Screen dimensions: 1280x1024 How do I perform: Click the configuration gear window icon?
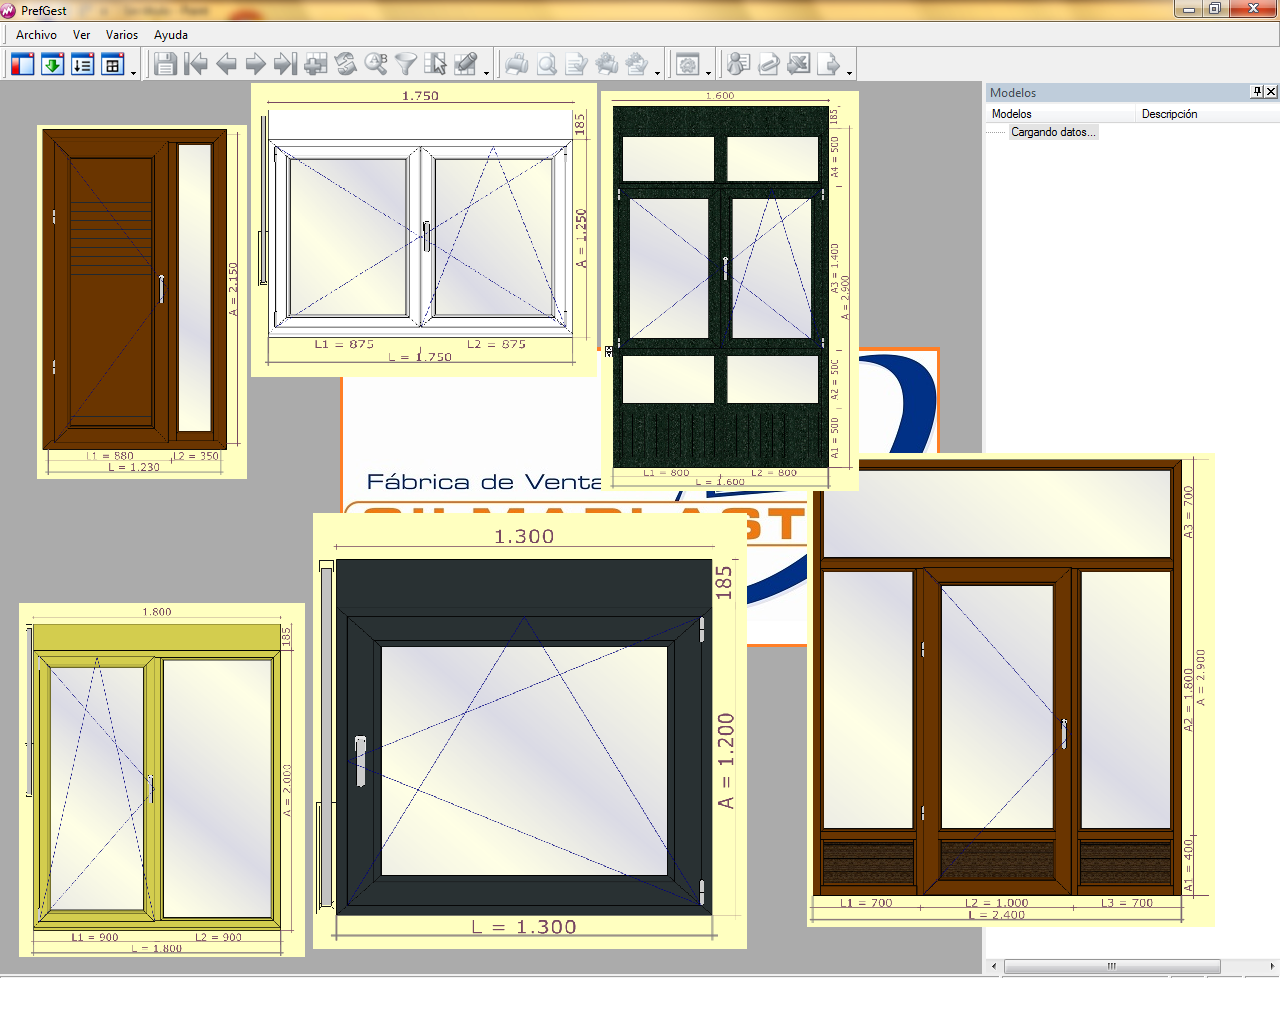pyautogui.click(x=688, y=65)
